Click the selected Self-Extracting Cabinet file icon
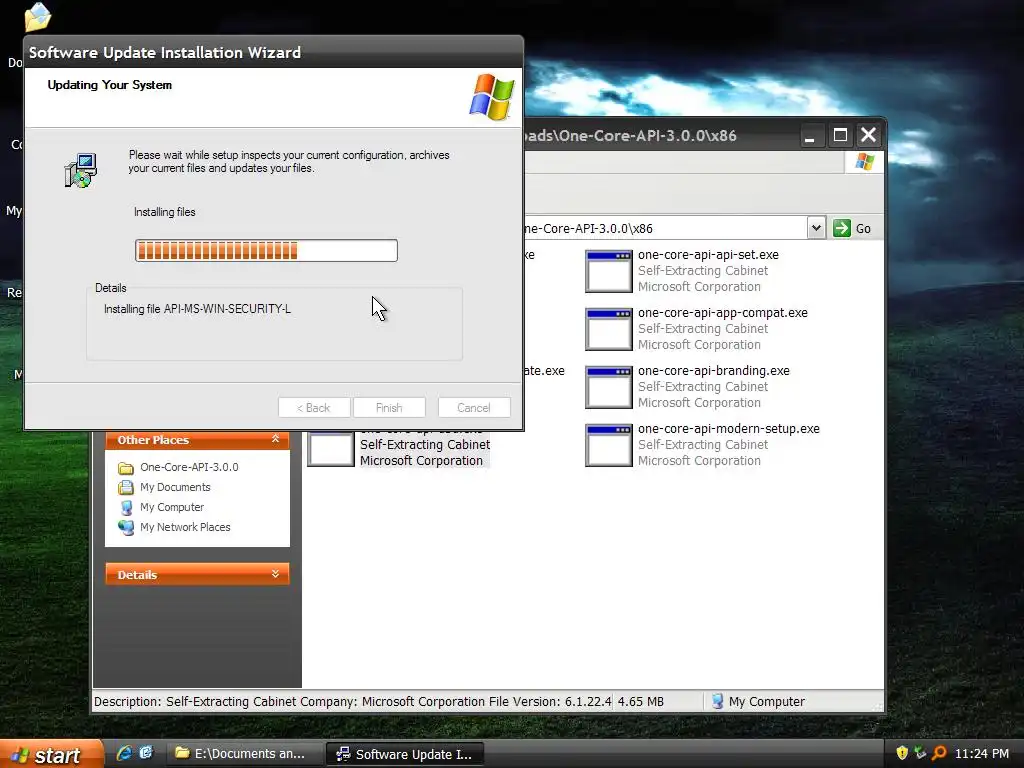Image resolution: width=1024 pixels, height=768 pixels. (330, 449)
